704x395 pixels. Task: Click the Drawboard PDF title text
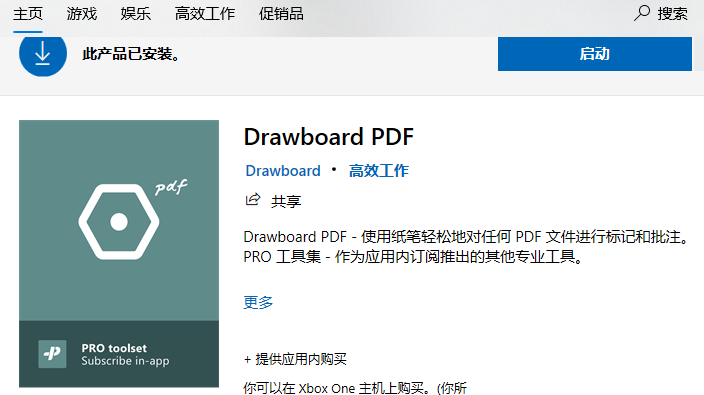[328, 137]
